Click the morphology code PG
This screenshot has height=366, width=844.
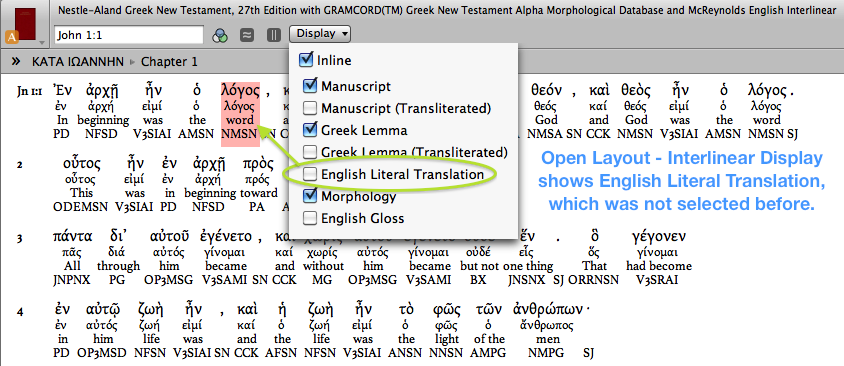(117, 280)
